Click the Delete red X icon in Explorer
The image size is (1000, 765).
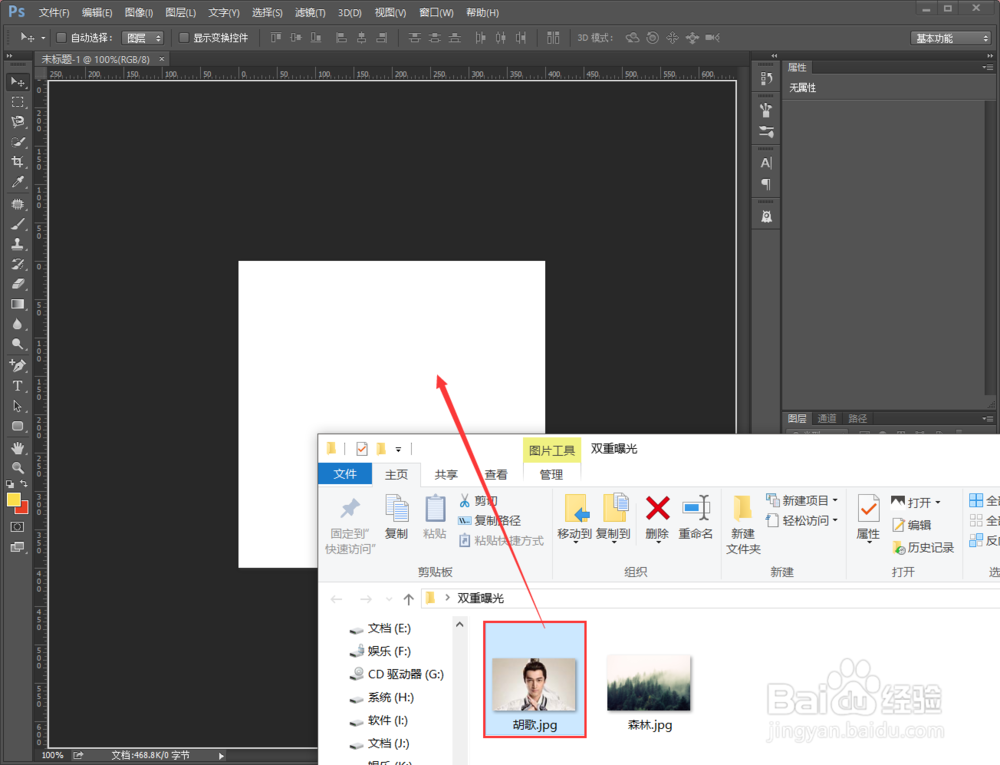click(x=658, y=509)
